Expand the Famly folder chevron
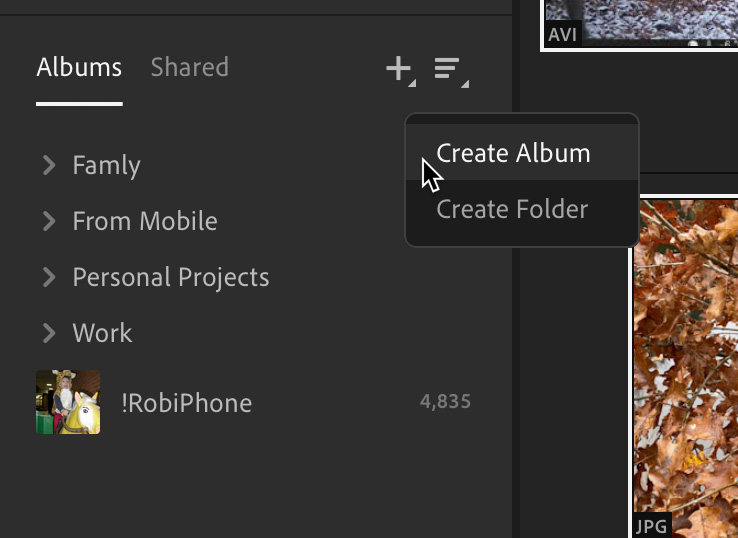The height and width of the screenshot is (538, 738). coord(48,165)
